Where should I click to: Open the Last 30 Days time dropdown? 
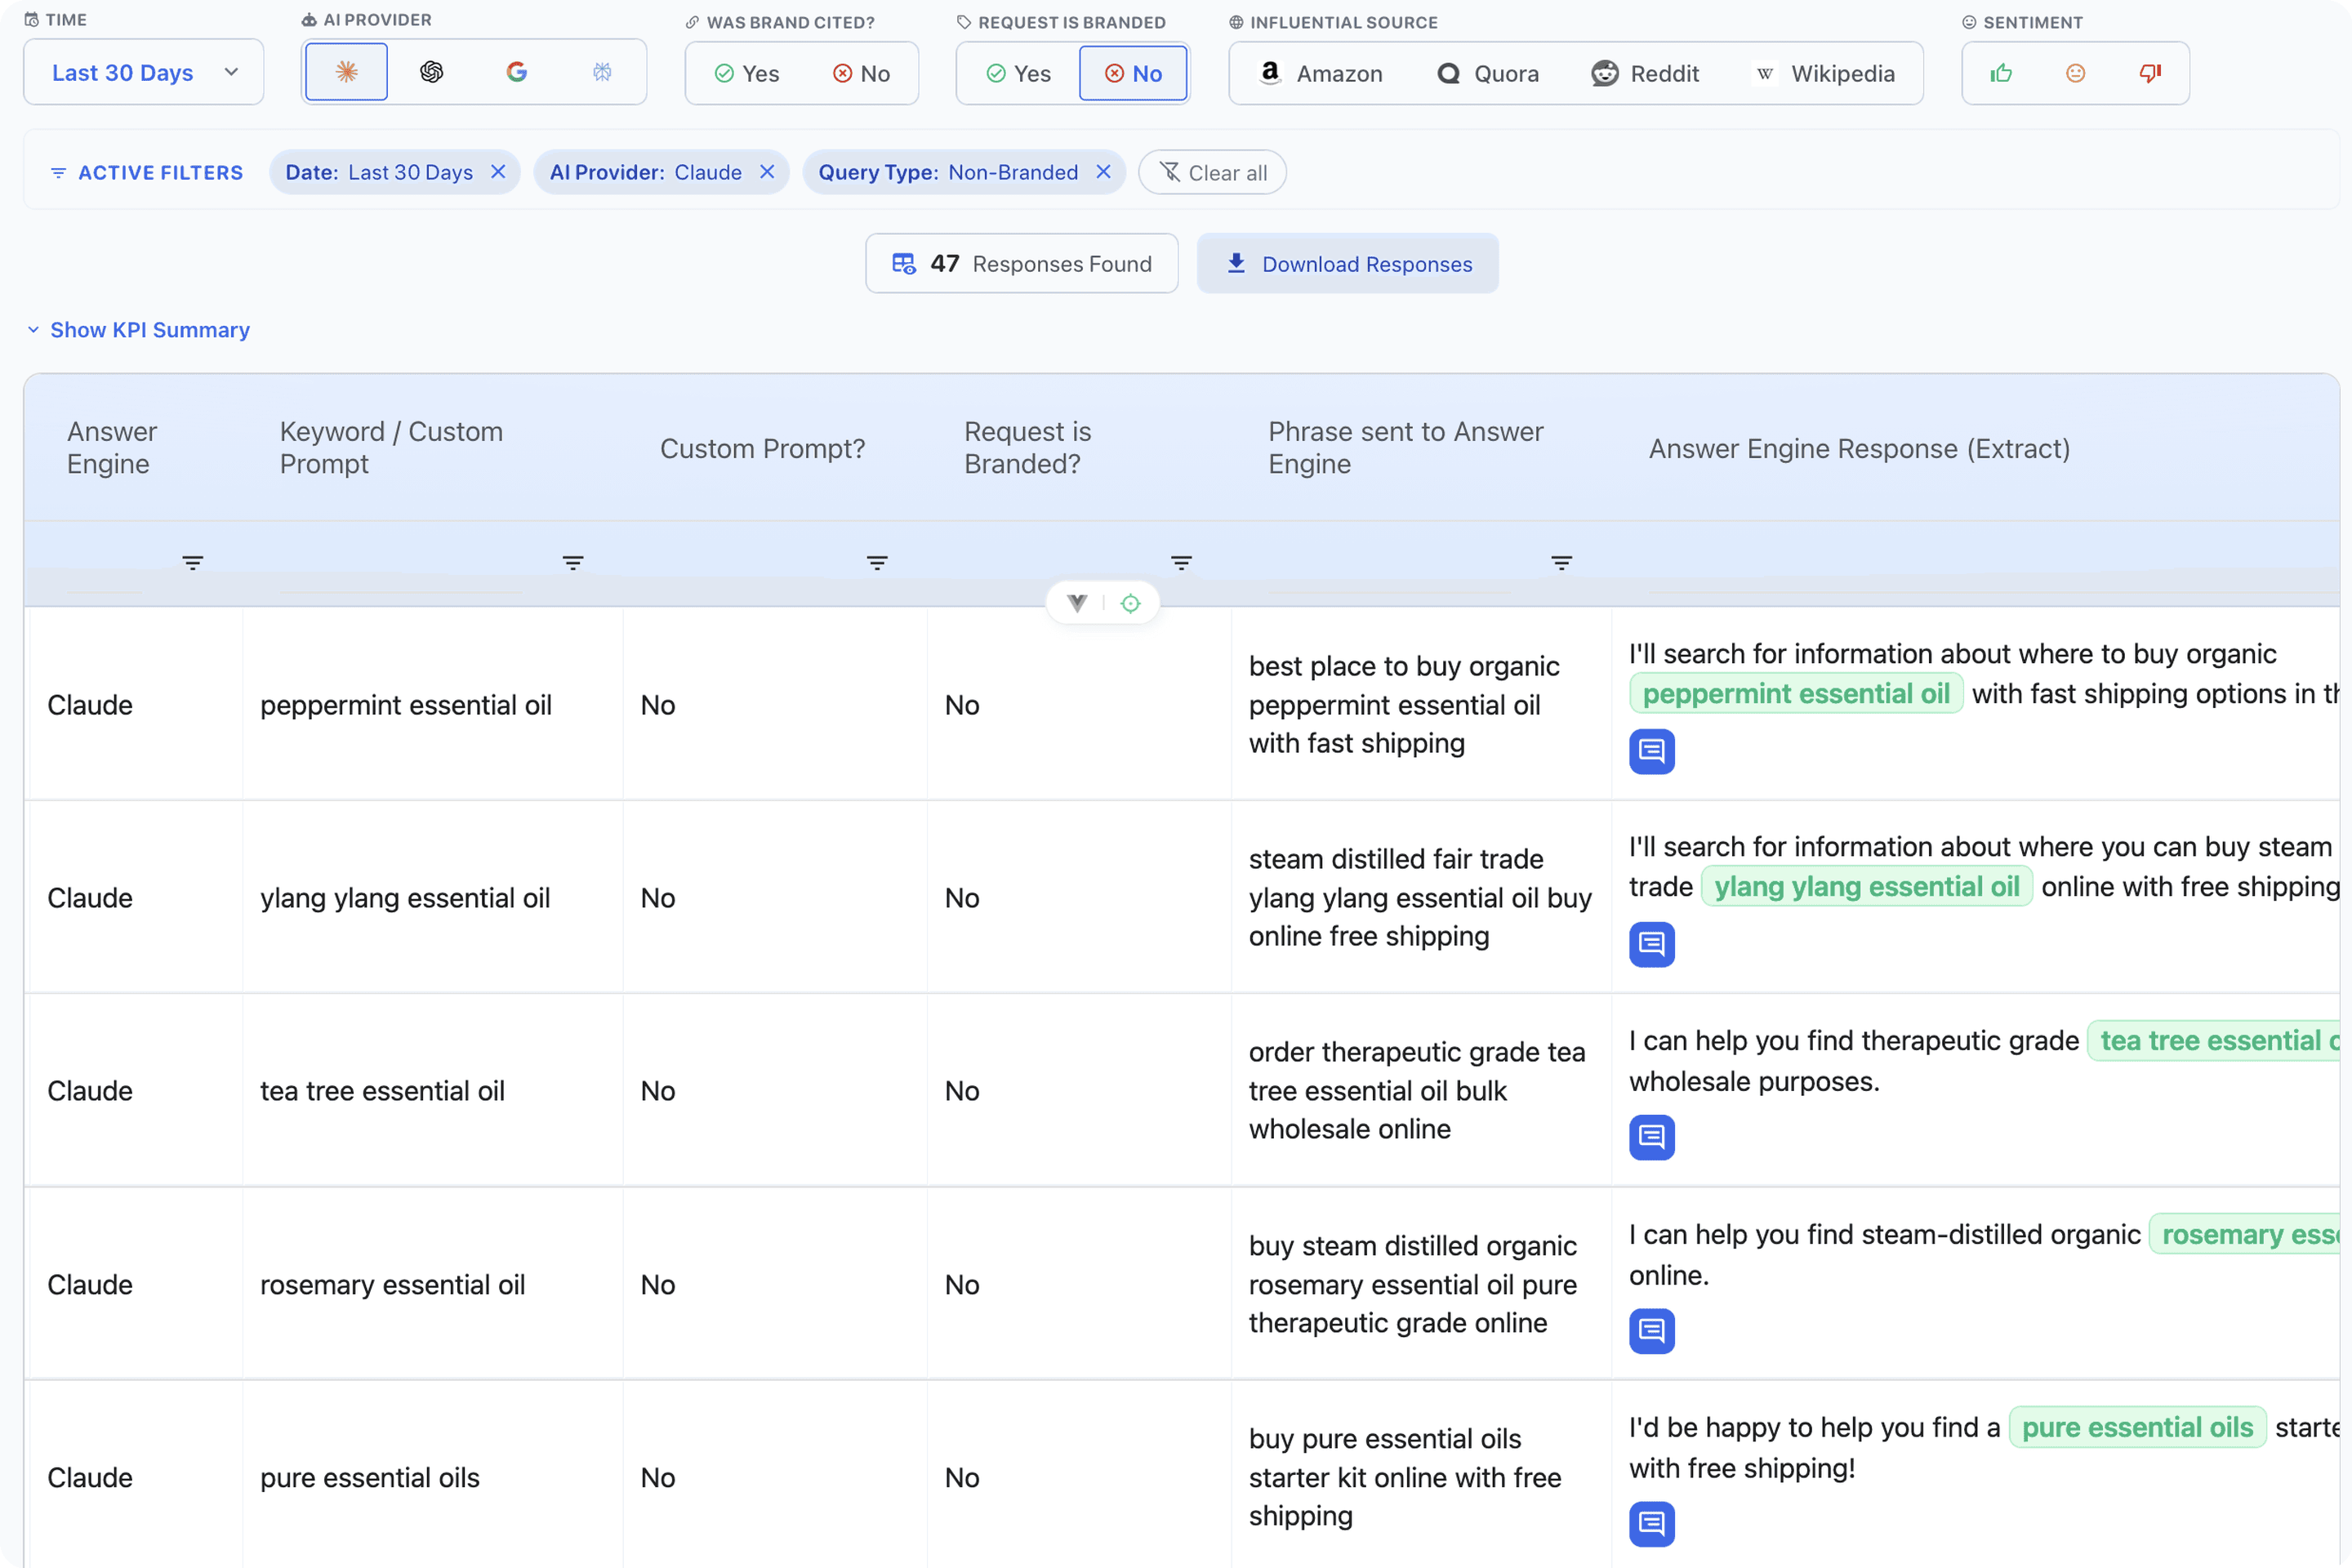144,72
